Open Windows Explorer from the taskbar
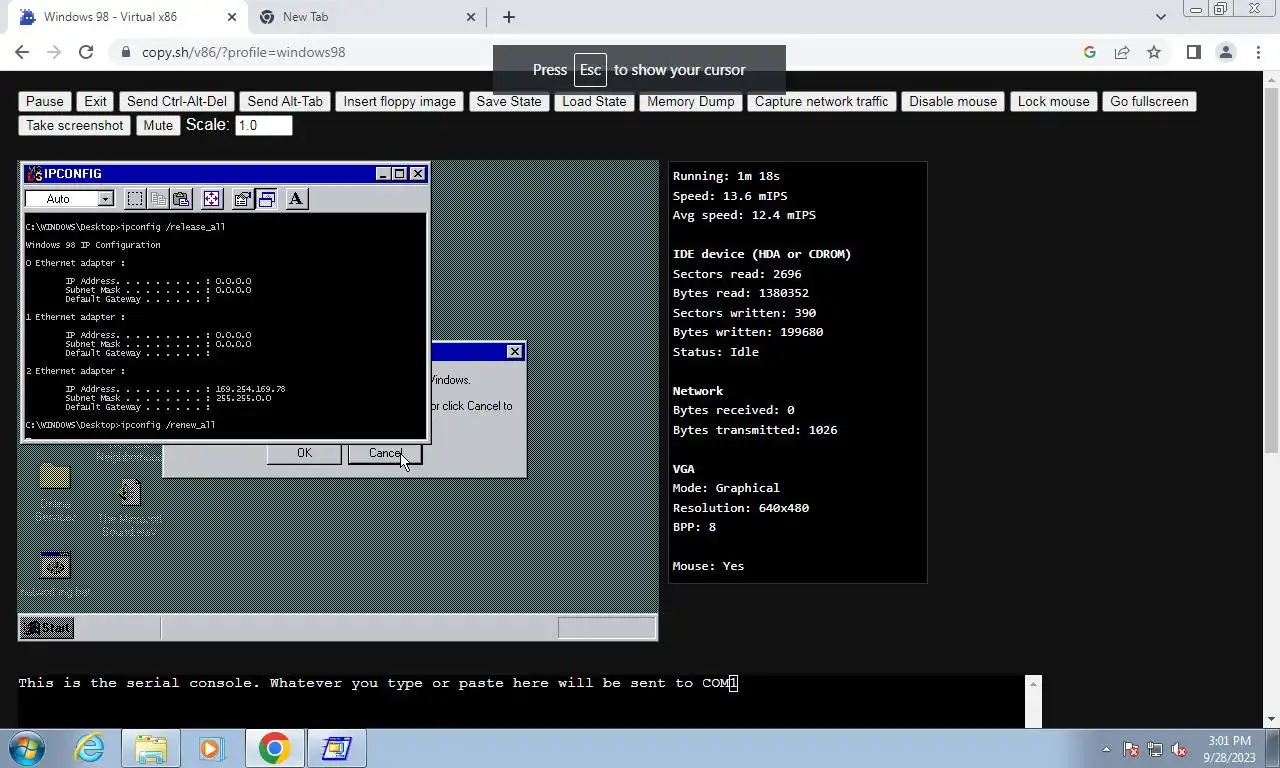 [x=151, y=748]
